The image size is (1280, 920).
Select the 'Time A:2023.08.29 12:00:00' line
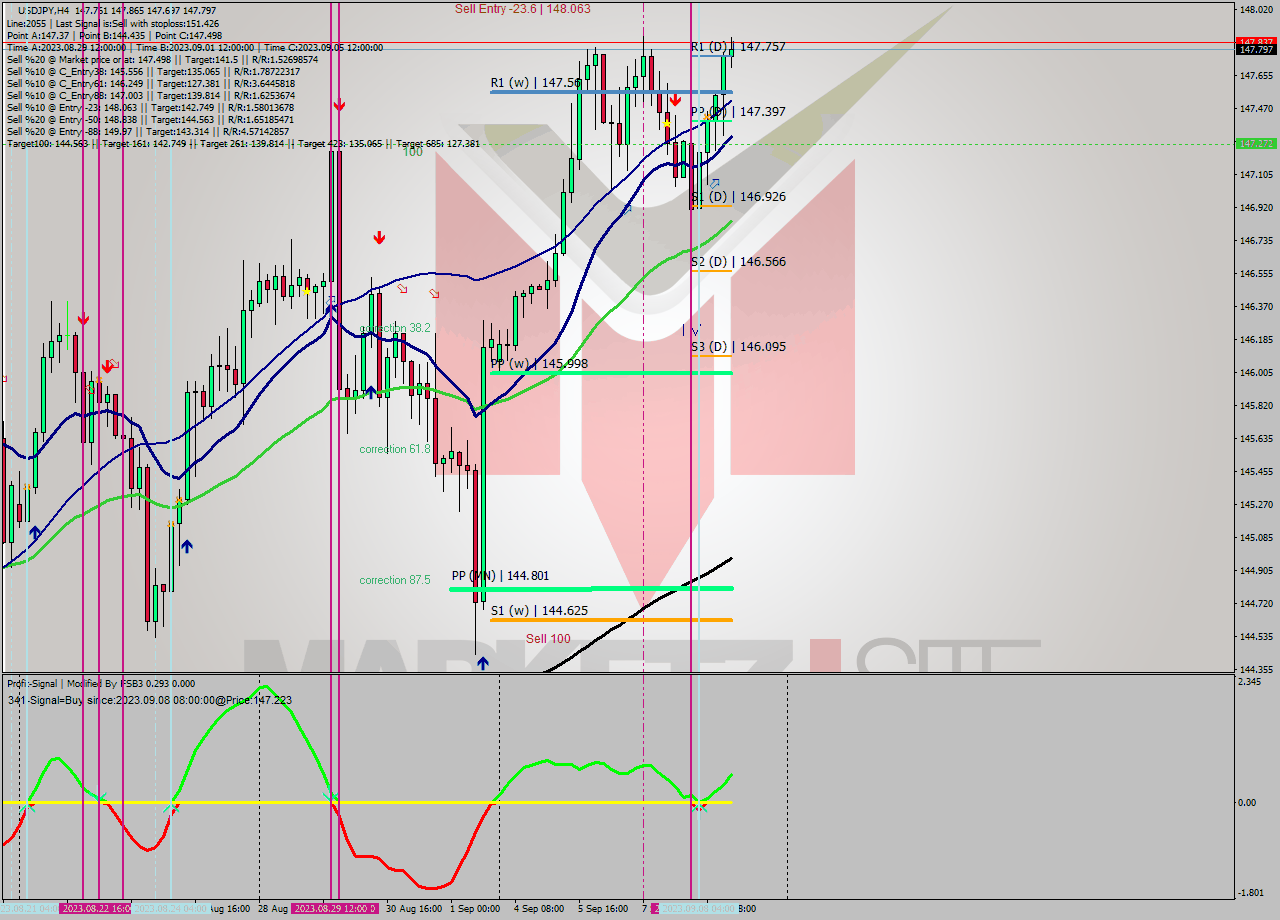click(x=194, y=47)
